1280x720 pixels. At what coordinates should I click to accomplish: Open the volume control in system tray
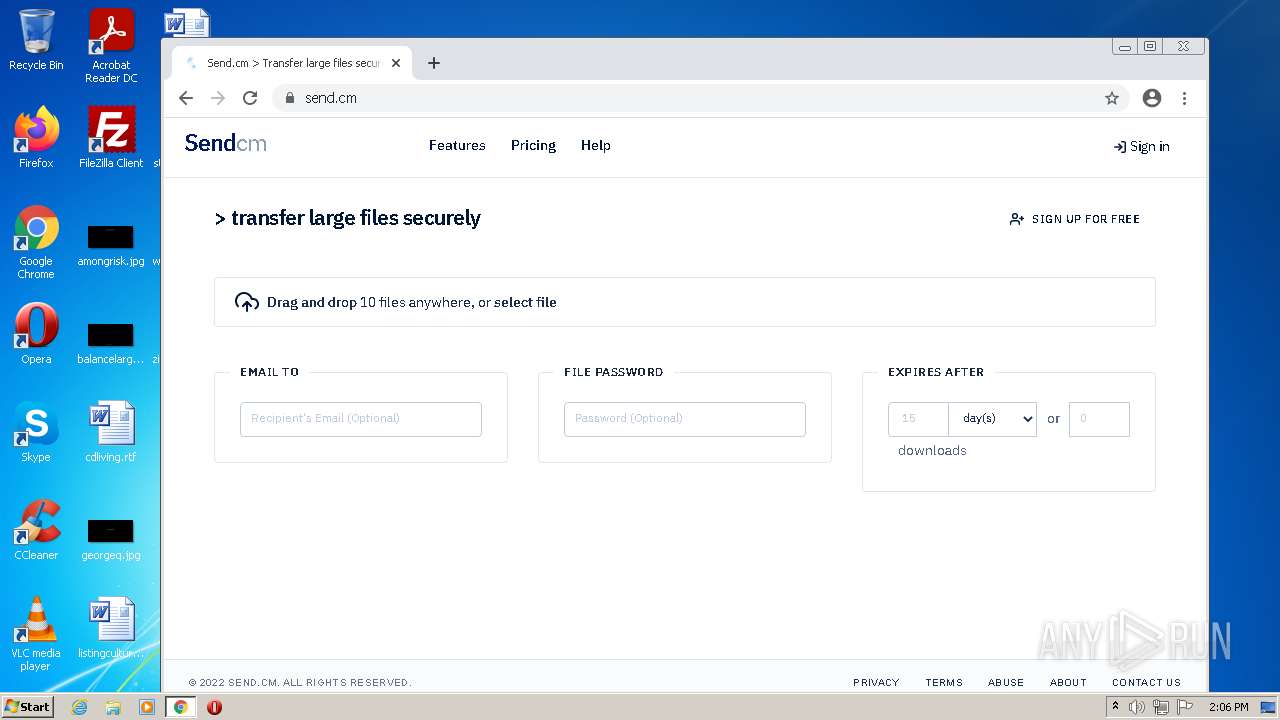point(1137,707)
